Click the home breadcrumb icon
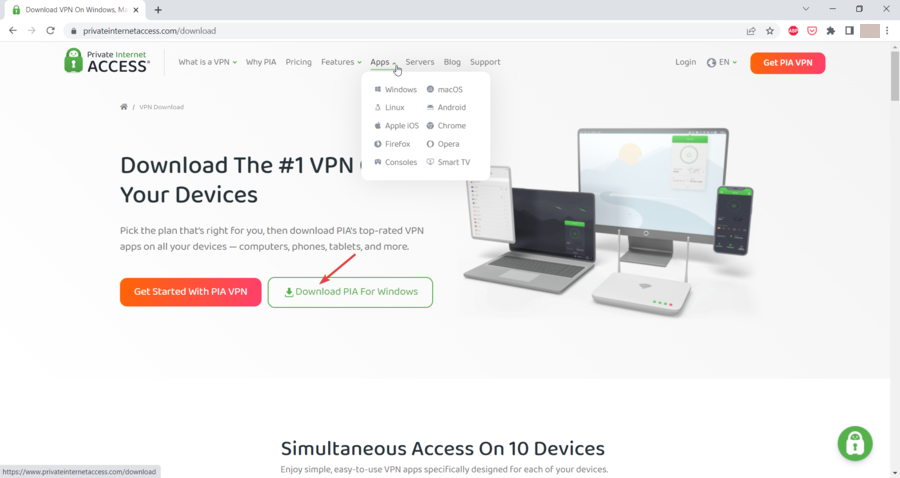This screenshot has height=478, width=900. [123, 107]
